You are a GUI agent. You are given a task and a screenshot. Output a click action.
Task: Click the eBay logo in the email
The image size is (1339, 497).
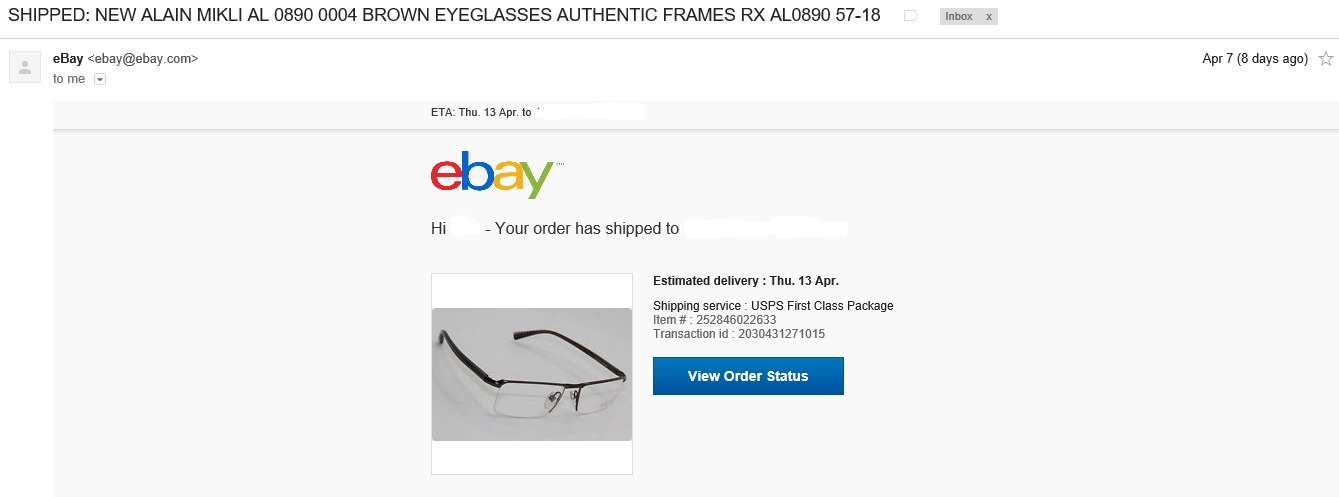(491, 178)
